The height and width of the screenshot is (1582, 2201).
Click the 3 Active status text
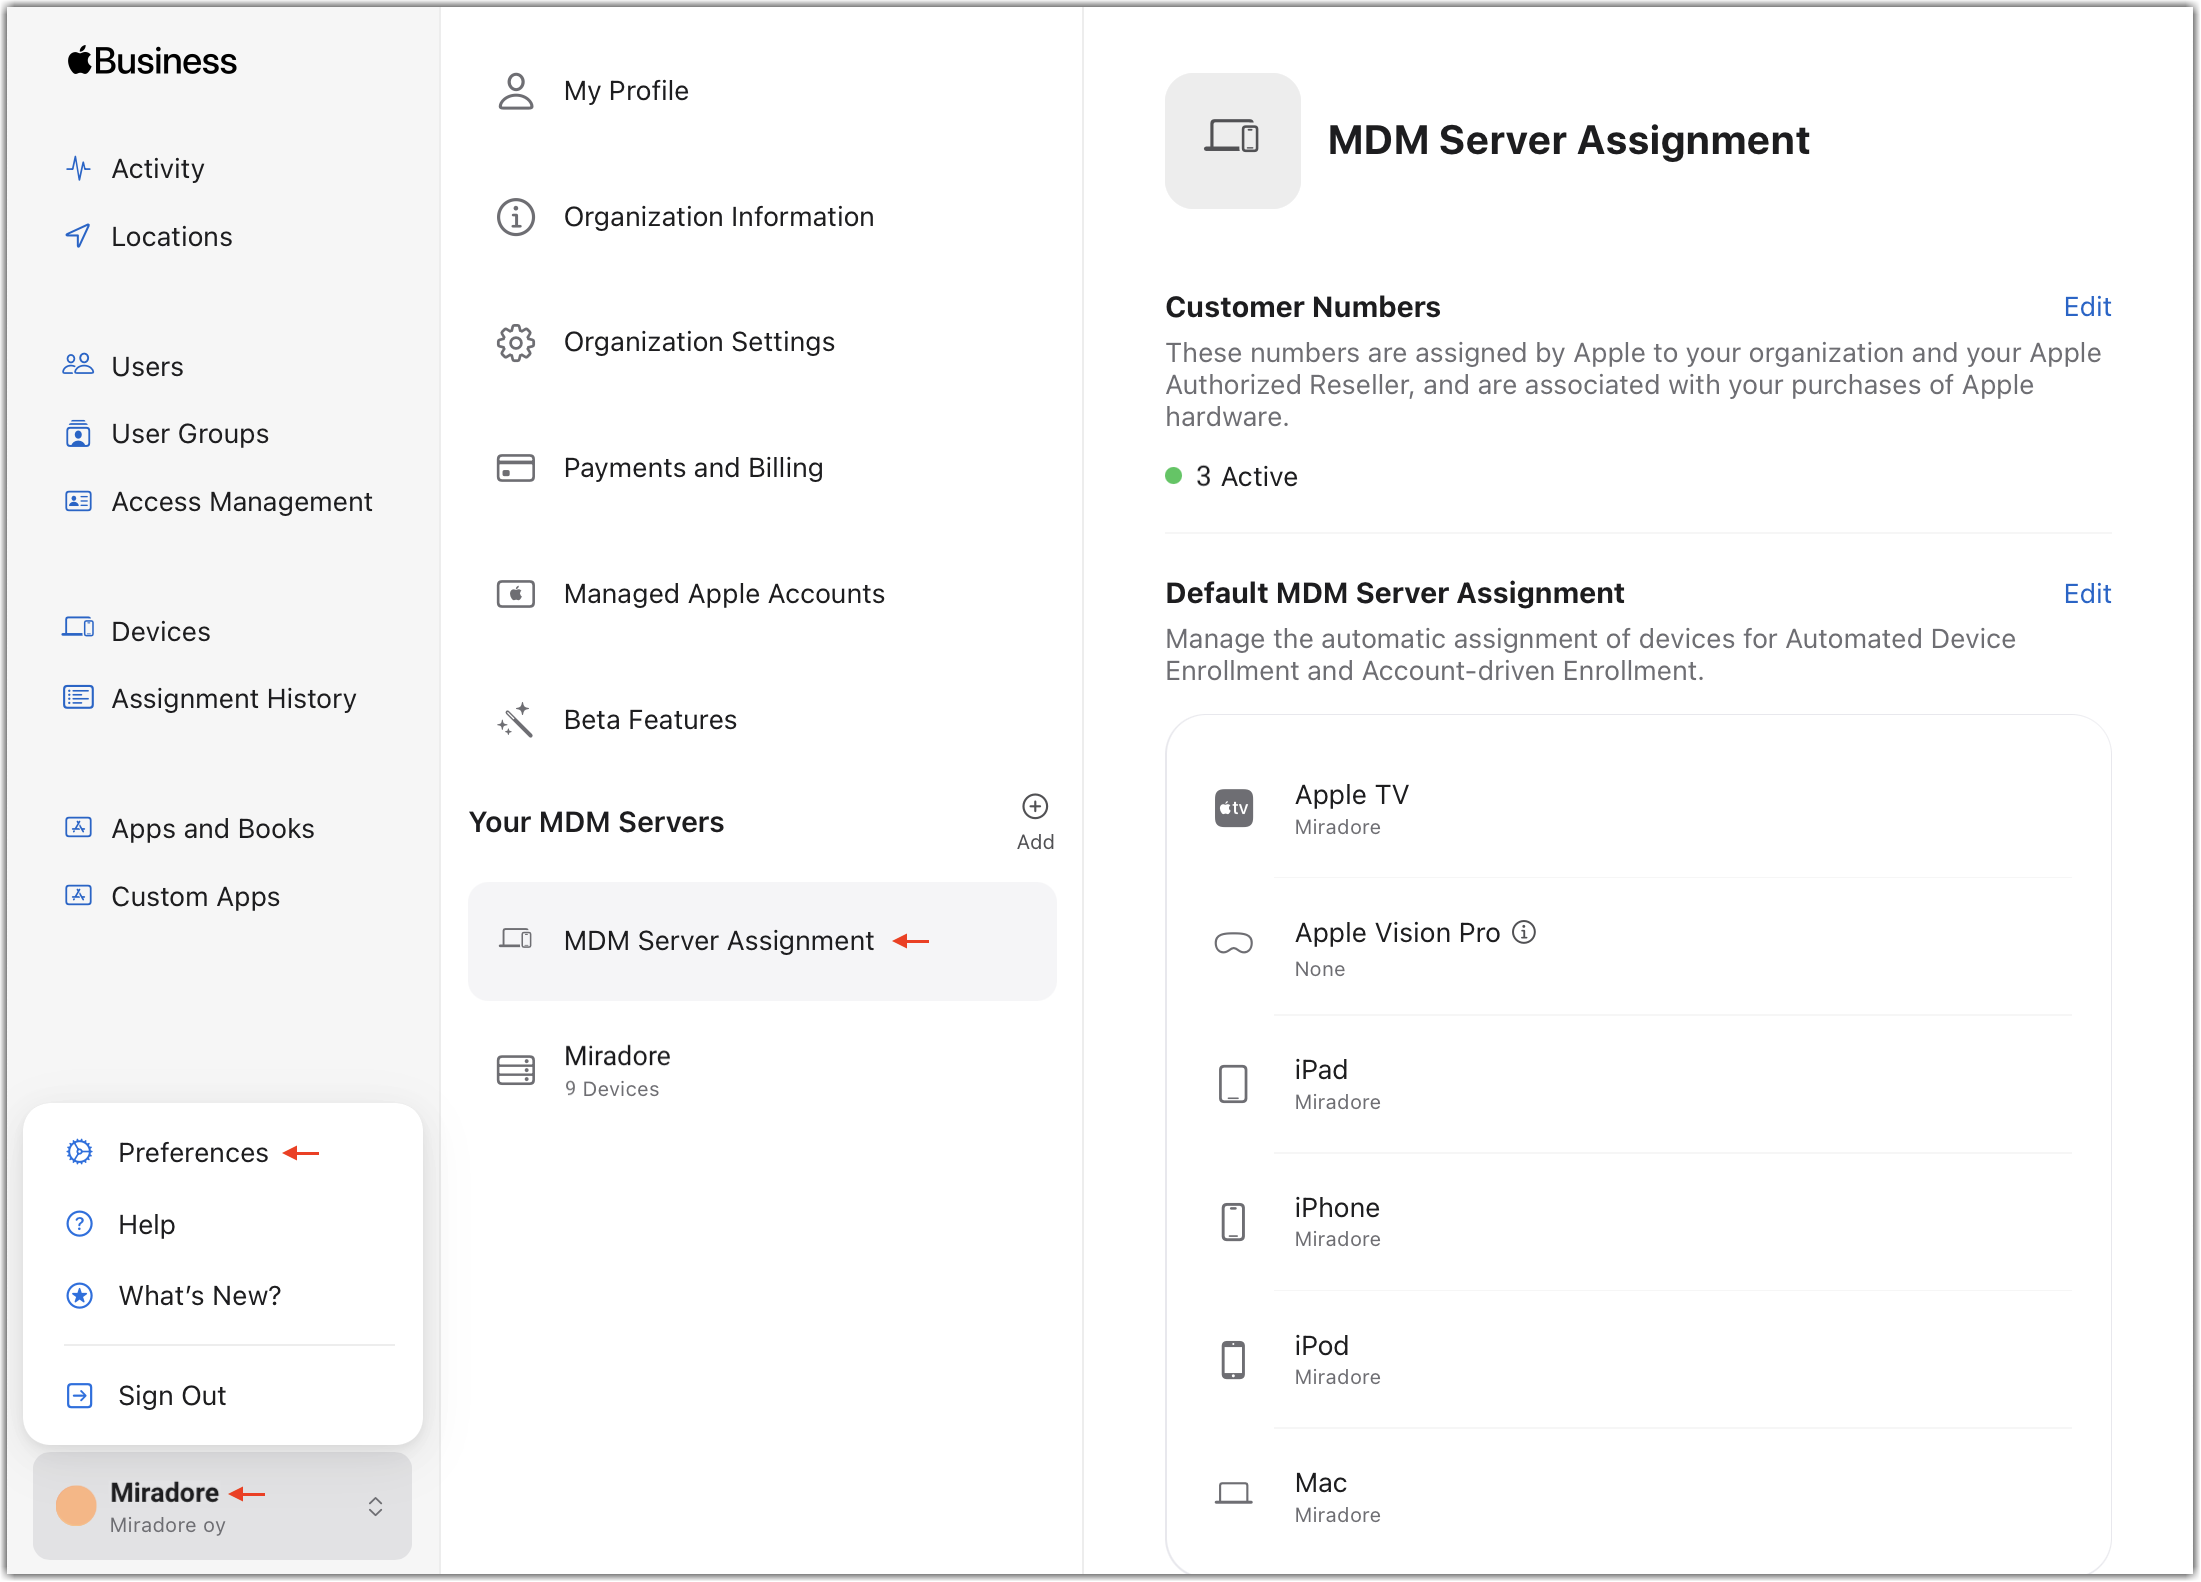click(1246, 477)
